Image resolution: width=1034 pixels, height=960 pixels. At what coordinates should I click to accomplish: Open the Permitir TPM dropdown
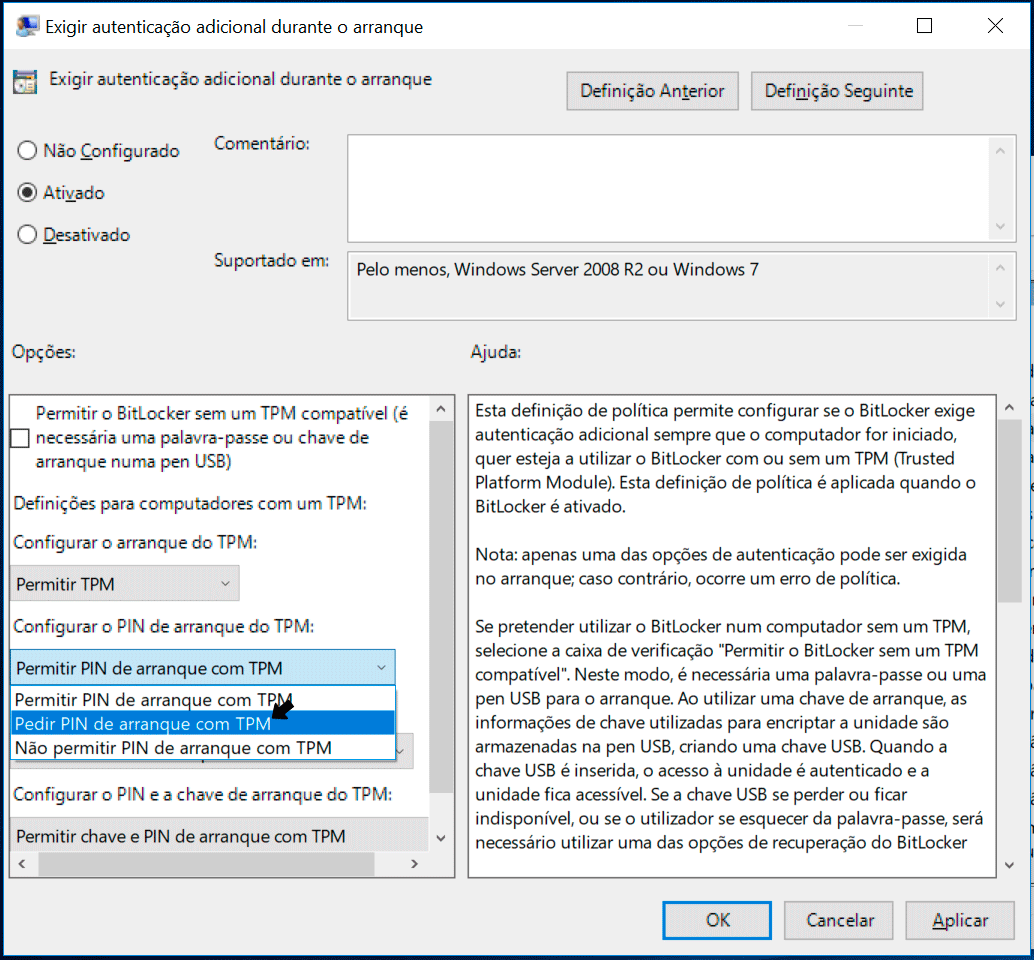coord(125,584)
